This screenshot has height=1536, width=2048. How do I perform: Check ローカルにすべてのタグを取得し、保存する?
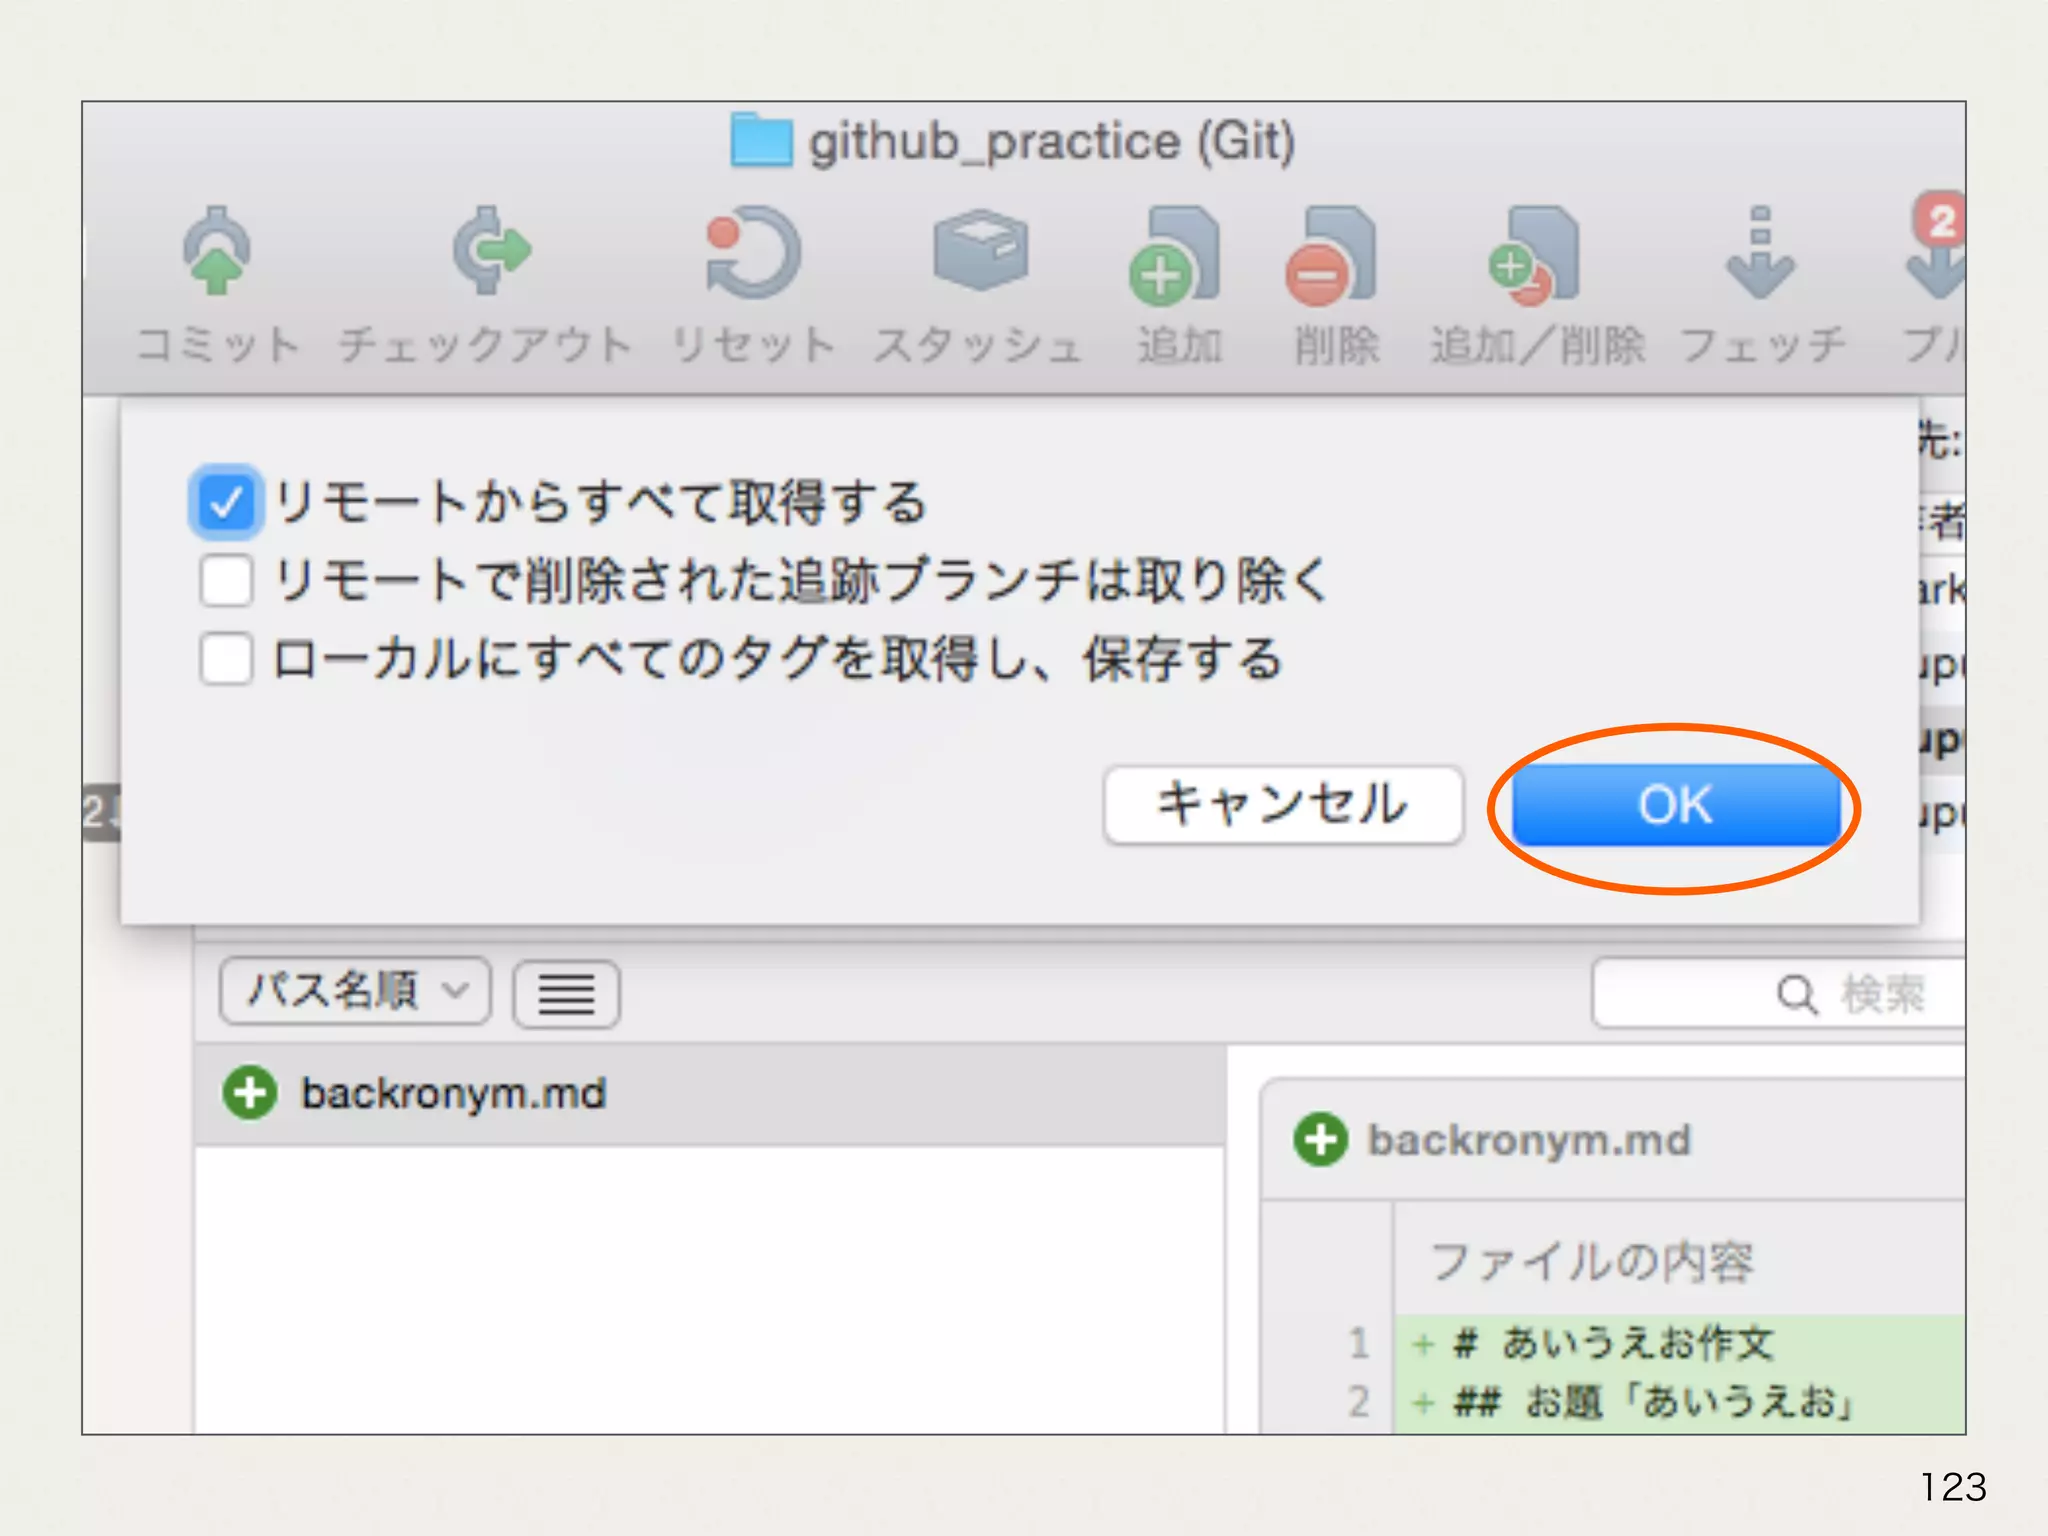coord(226,660)
